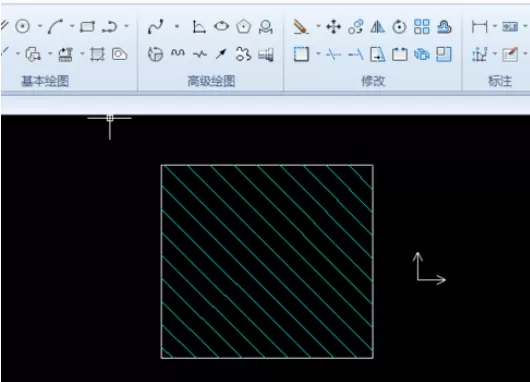Select the Stretch tool icon
Screen dimensions: 530x382
[x=378, y=54]
